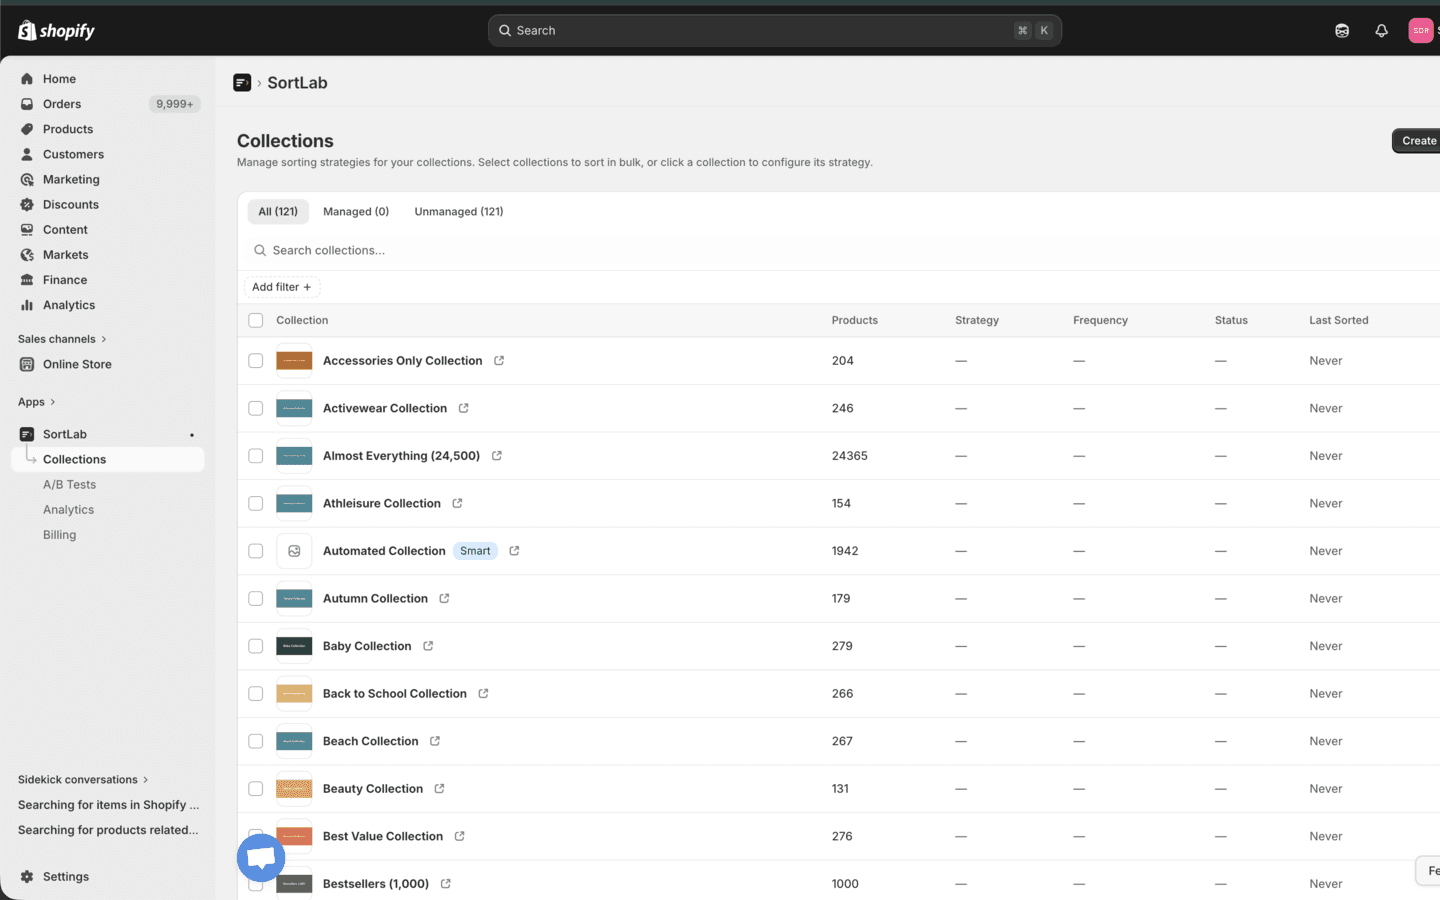Click the Smart badge on Automated Collection
The image size is (1440, 900).
pos(475,551)
